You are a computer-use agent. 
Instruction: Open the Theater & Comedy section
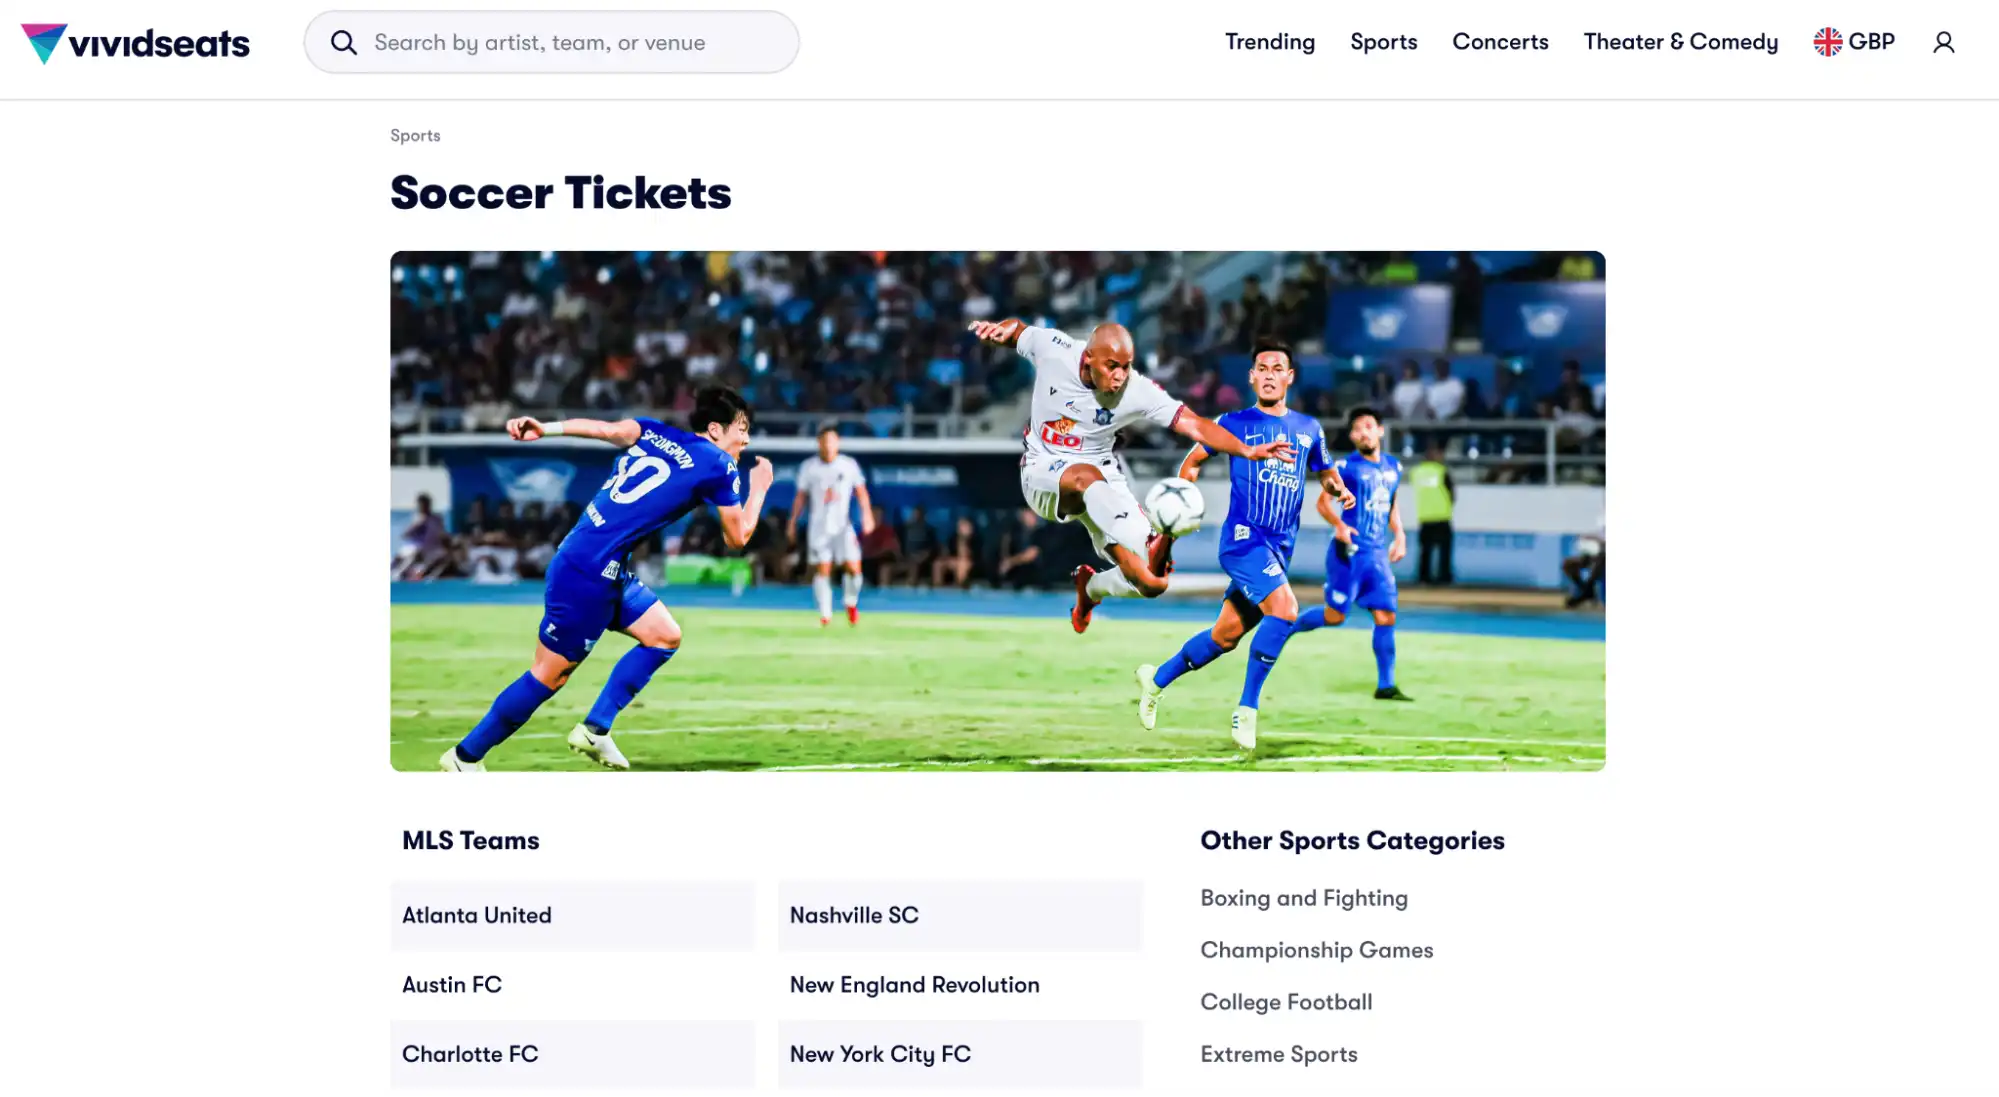click(1680, 42)
